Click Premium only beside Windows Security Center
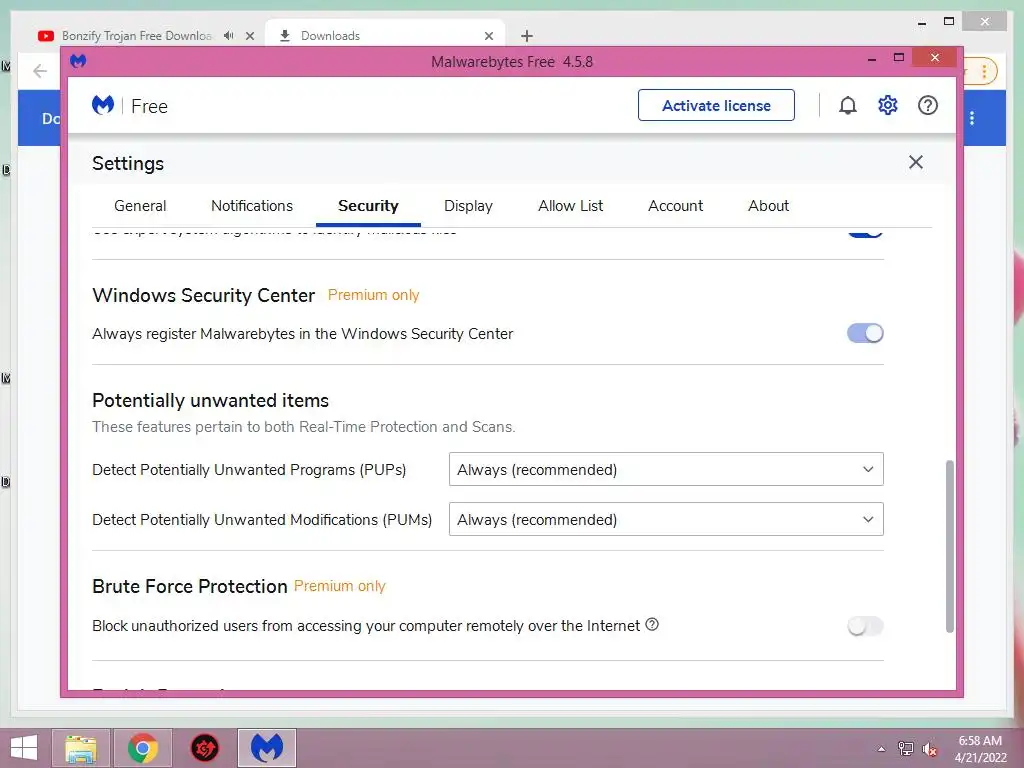The image size is (1024, 768). click(x=374, y=295)
